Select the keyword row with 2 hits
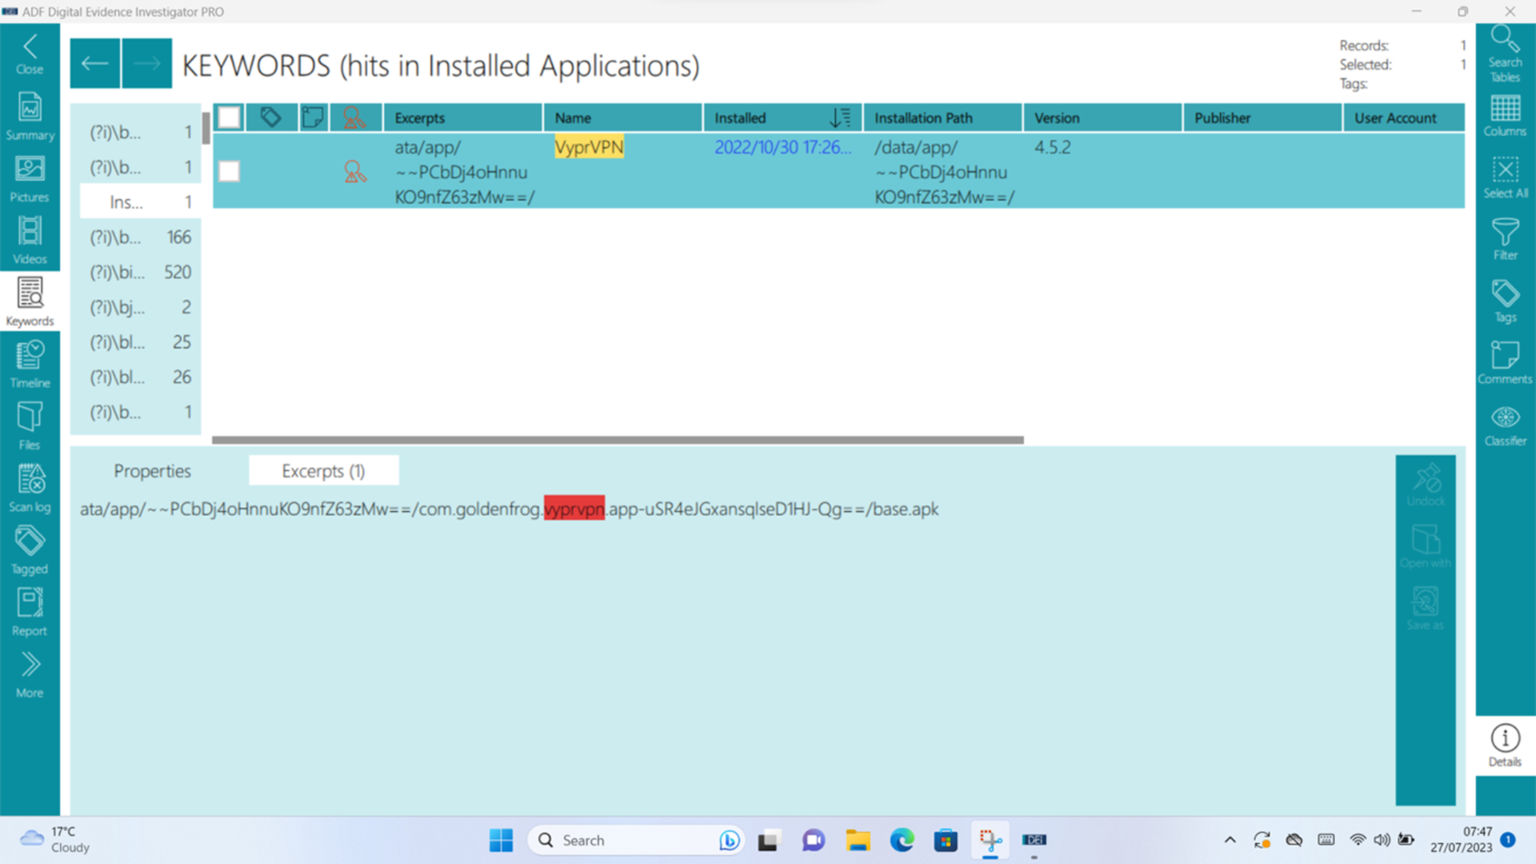Image resolution: width=1536 pixels, height=864 pixels. [140, 307]
